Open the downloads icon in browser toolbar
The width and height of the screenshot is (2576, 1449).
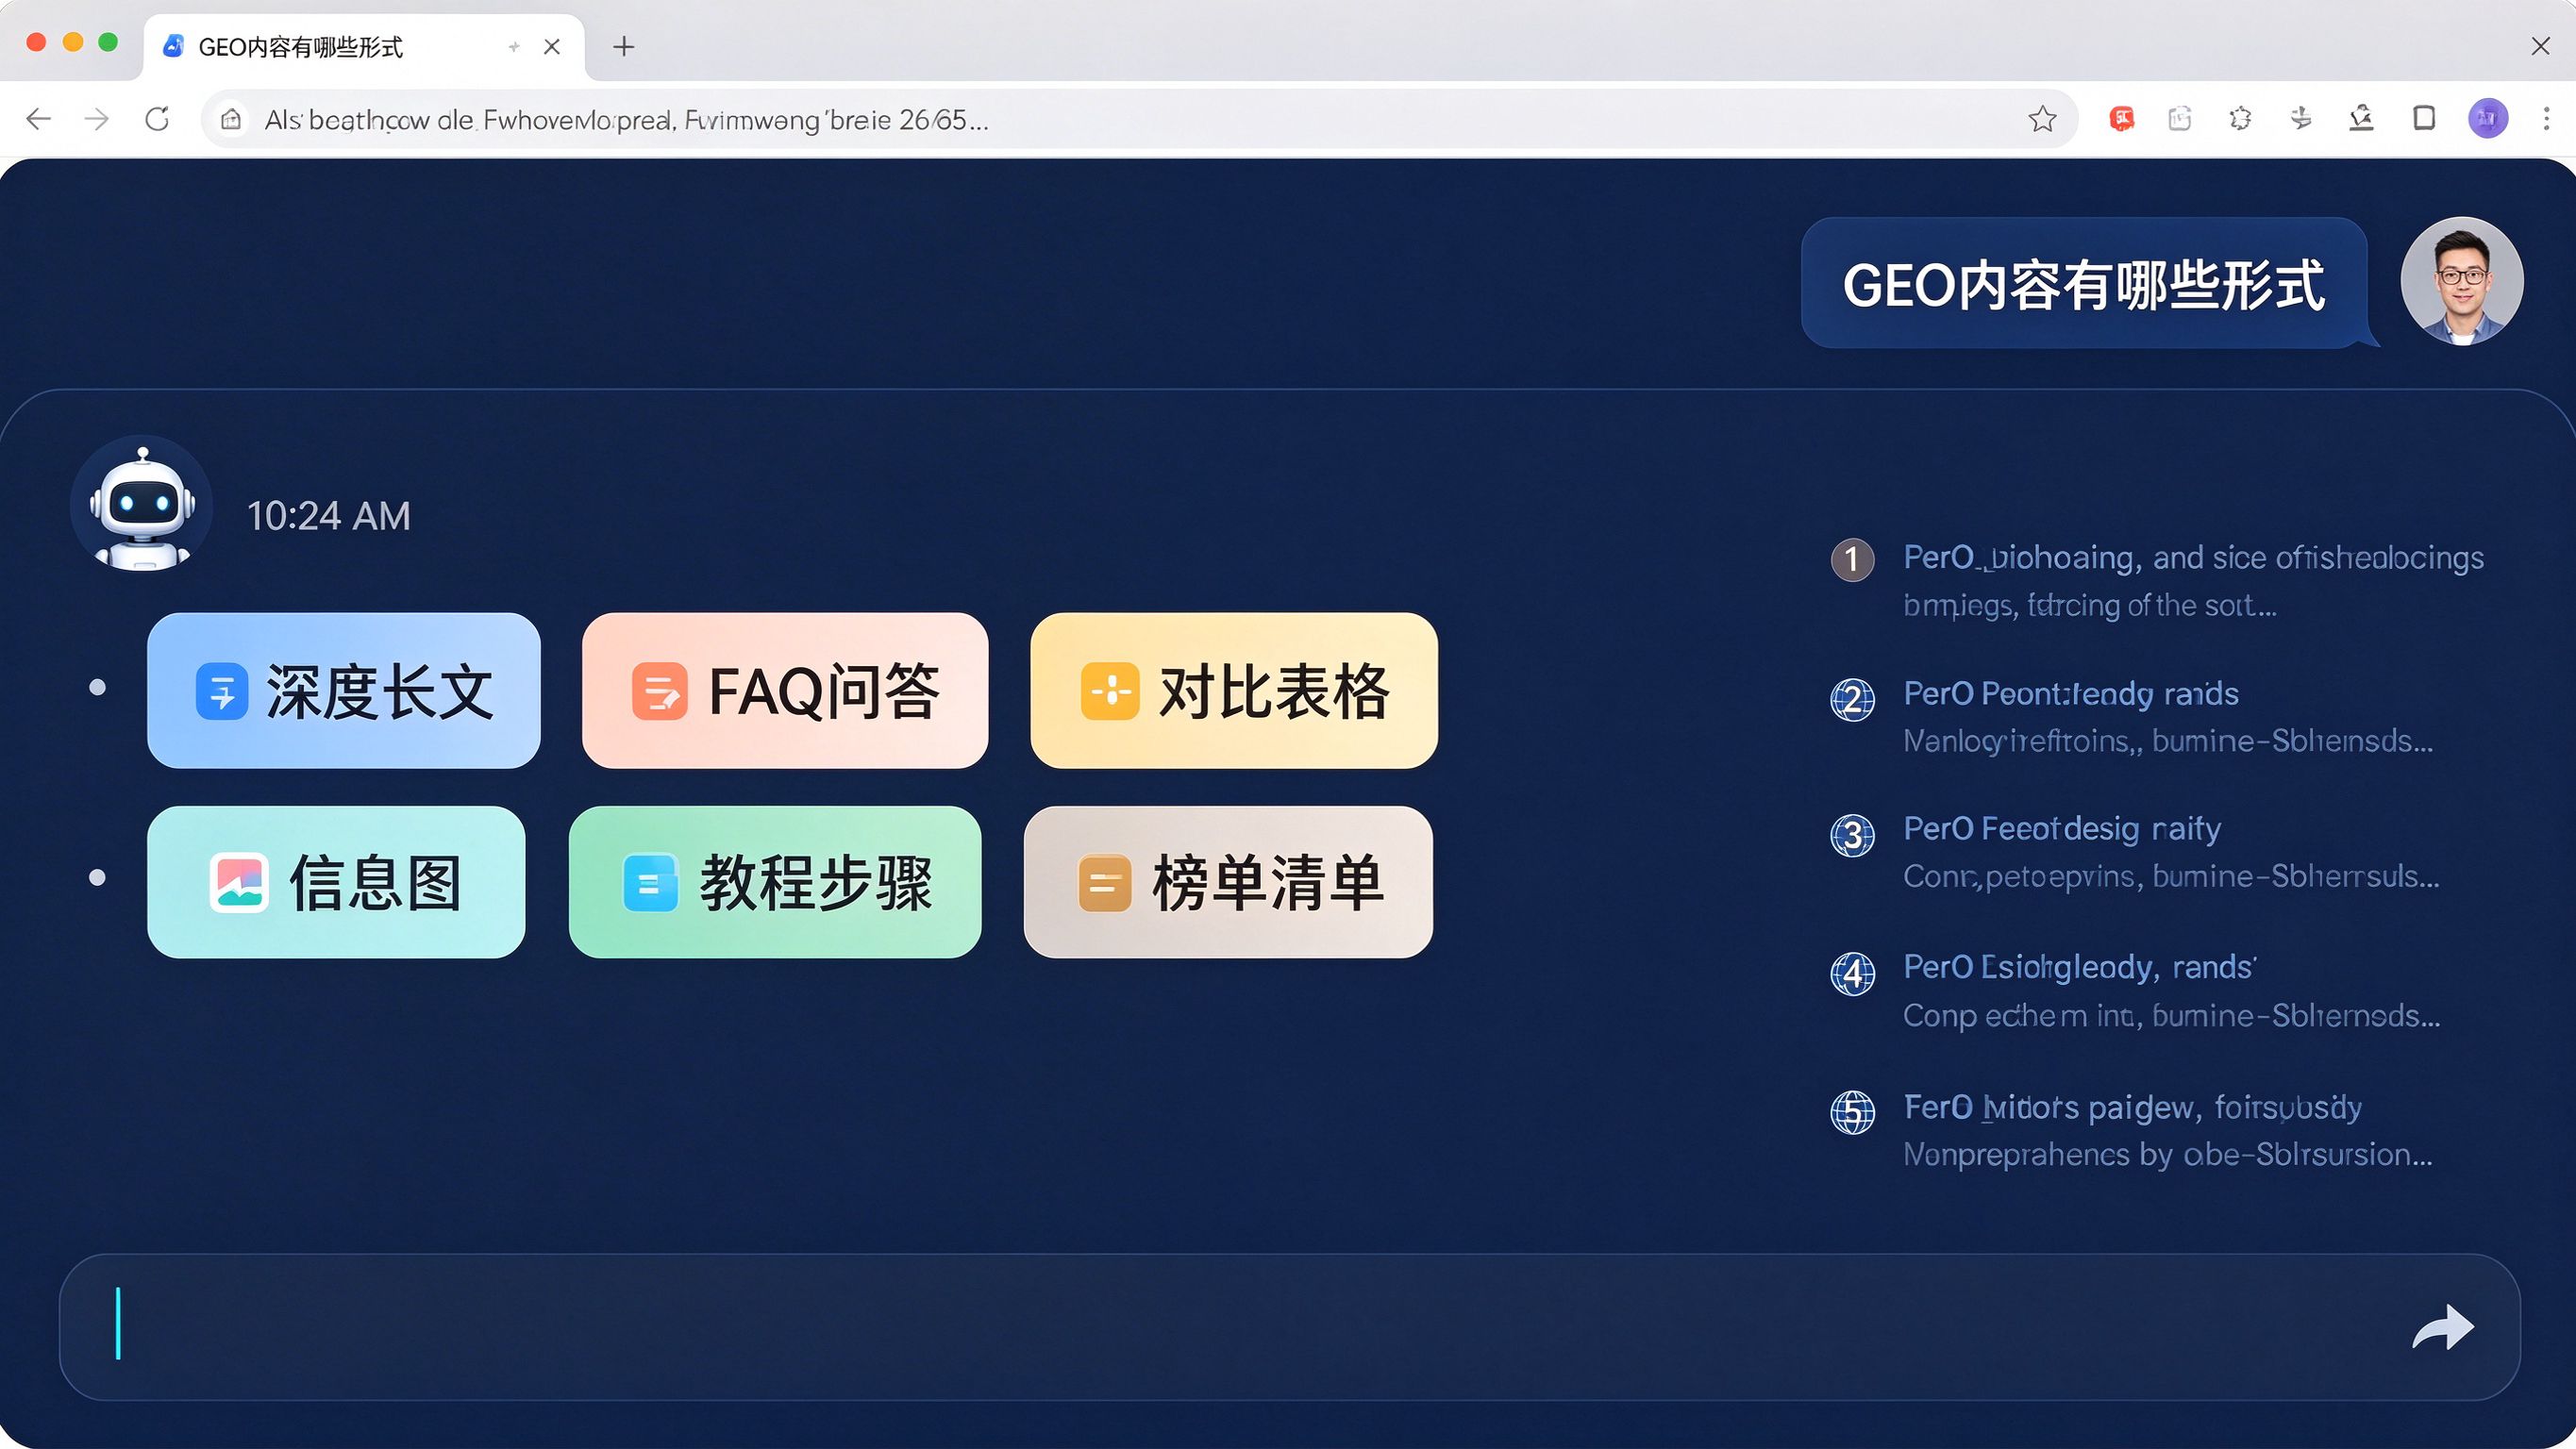pyautogui.click(x=2361, y=119)
